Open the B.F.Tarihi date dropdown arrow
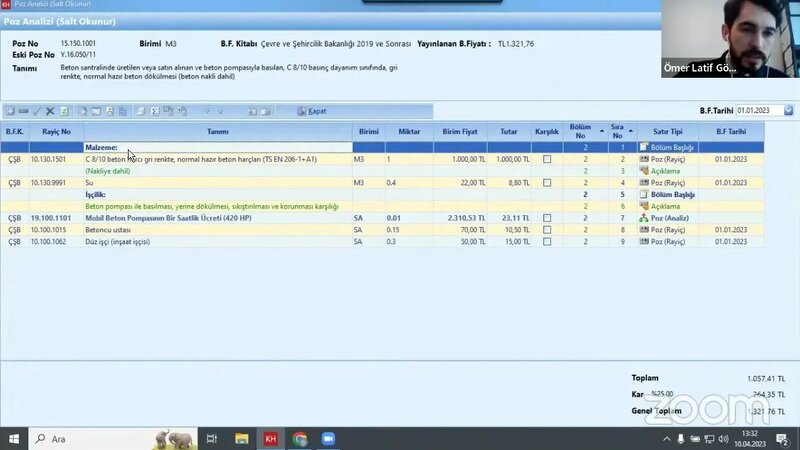 click(x=789, y=110)
